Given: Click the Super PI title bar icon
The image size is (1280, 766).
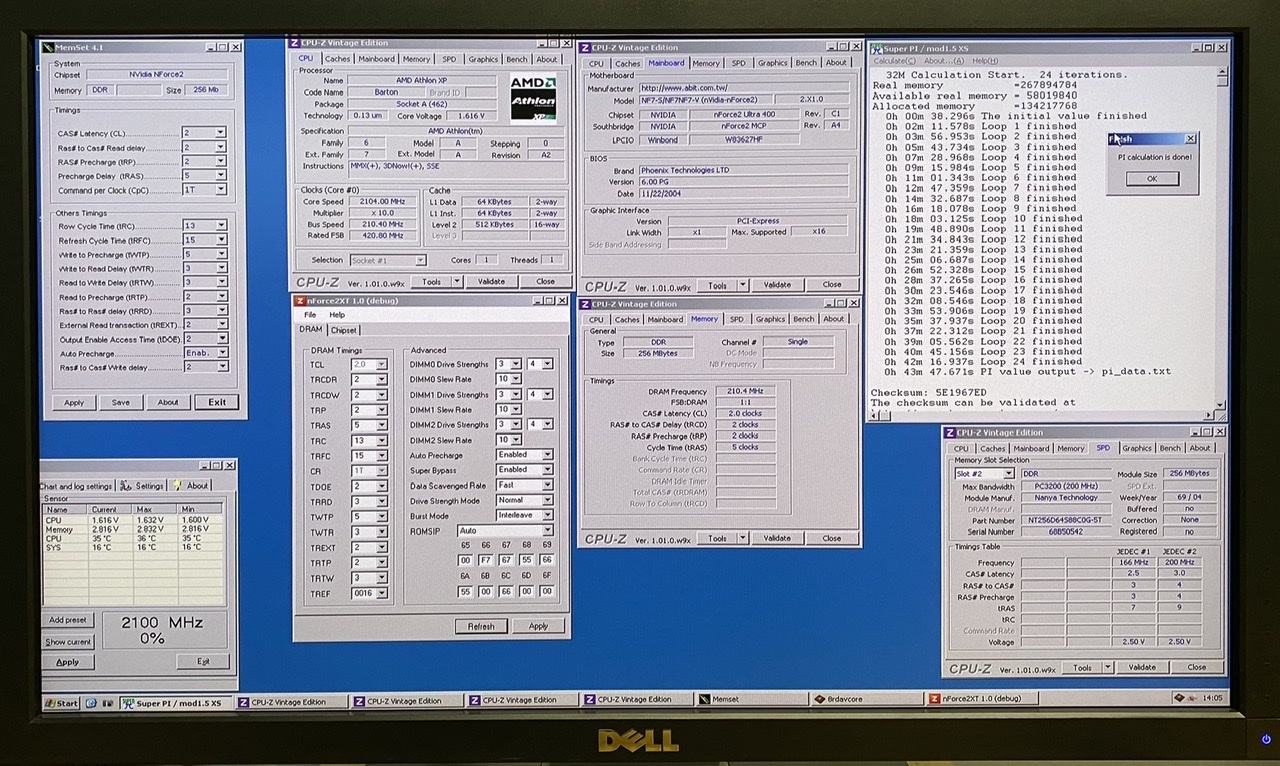Looking at the screenshot, I should click(875, 47).
